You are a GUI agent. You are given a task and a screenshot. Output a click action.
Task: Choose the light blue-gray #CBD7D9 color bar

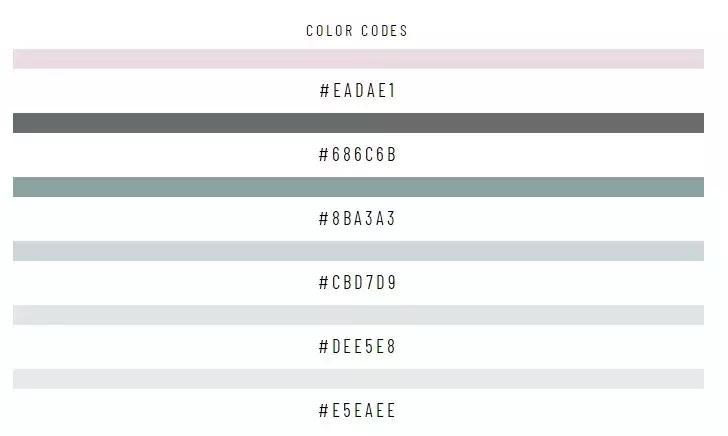358,251
